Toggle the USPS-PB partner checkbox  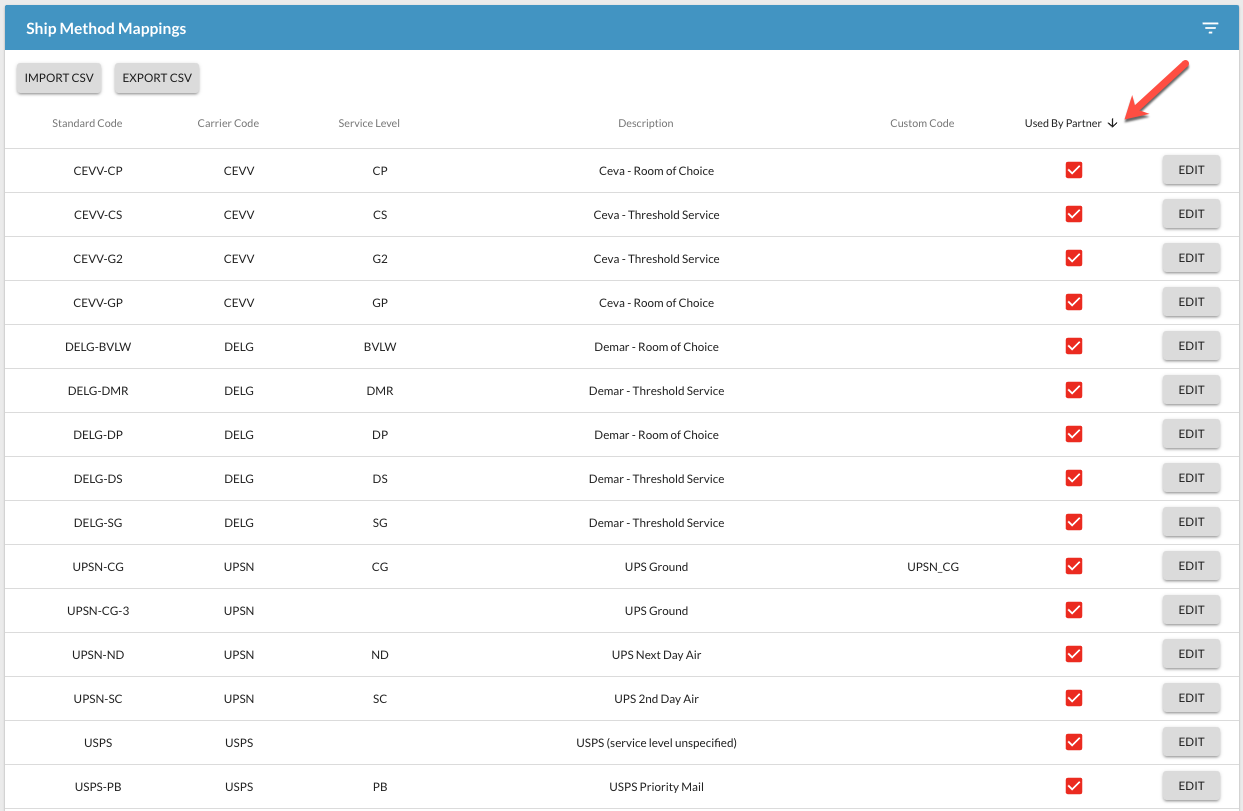1074,786
